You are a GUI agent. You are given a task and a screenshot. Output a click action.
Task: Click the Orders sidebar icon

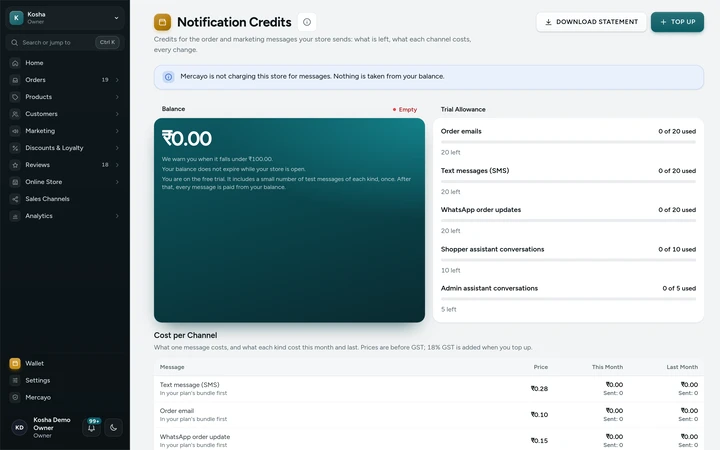(x=15, y=80)
